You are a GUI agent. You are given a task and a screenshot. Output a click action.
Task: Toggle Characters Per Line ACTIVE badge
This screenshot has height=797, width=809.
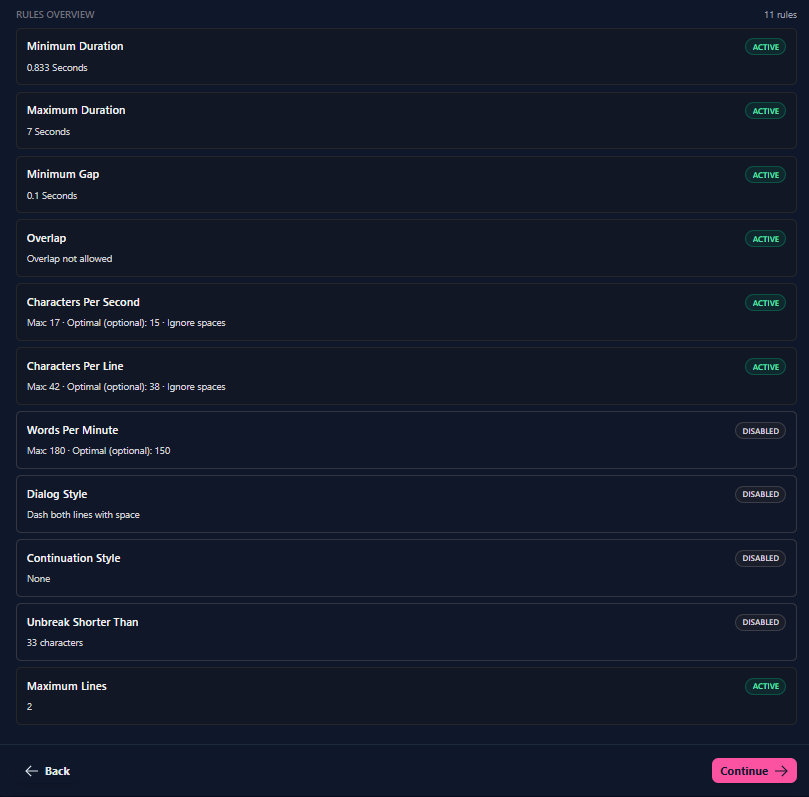(x=765, y=367)
